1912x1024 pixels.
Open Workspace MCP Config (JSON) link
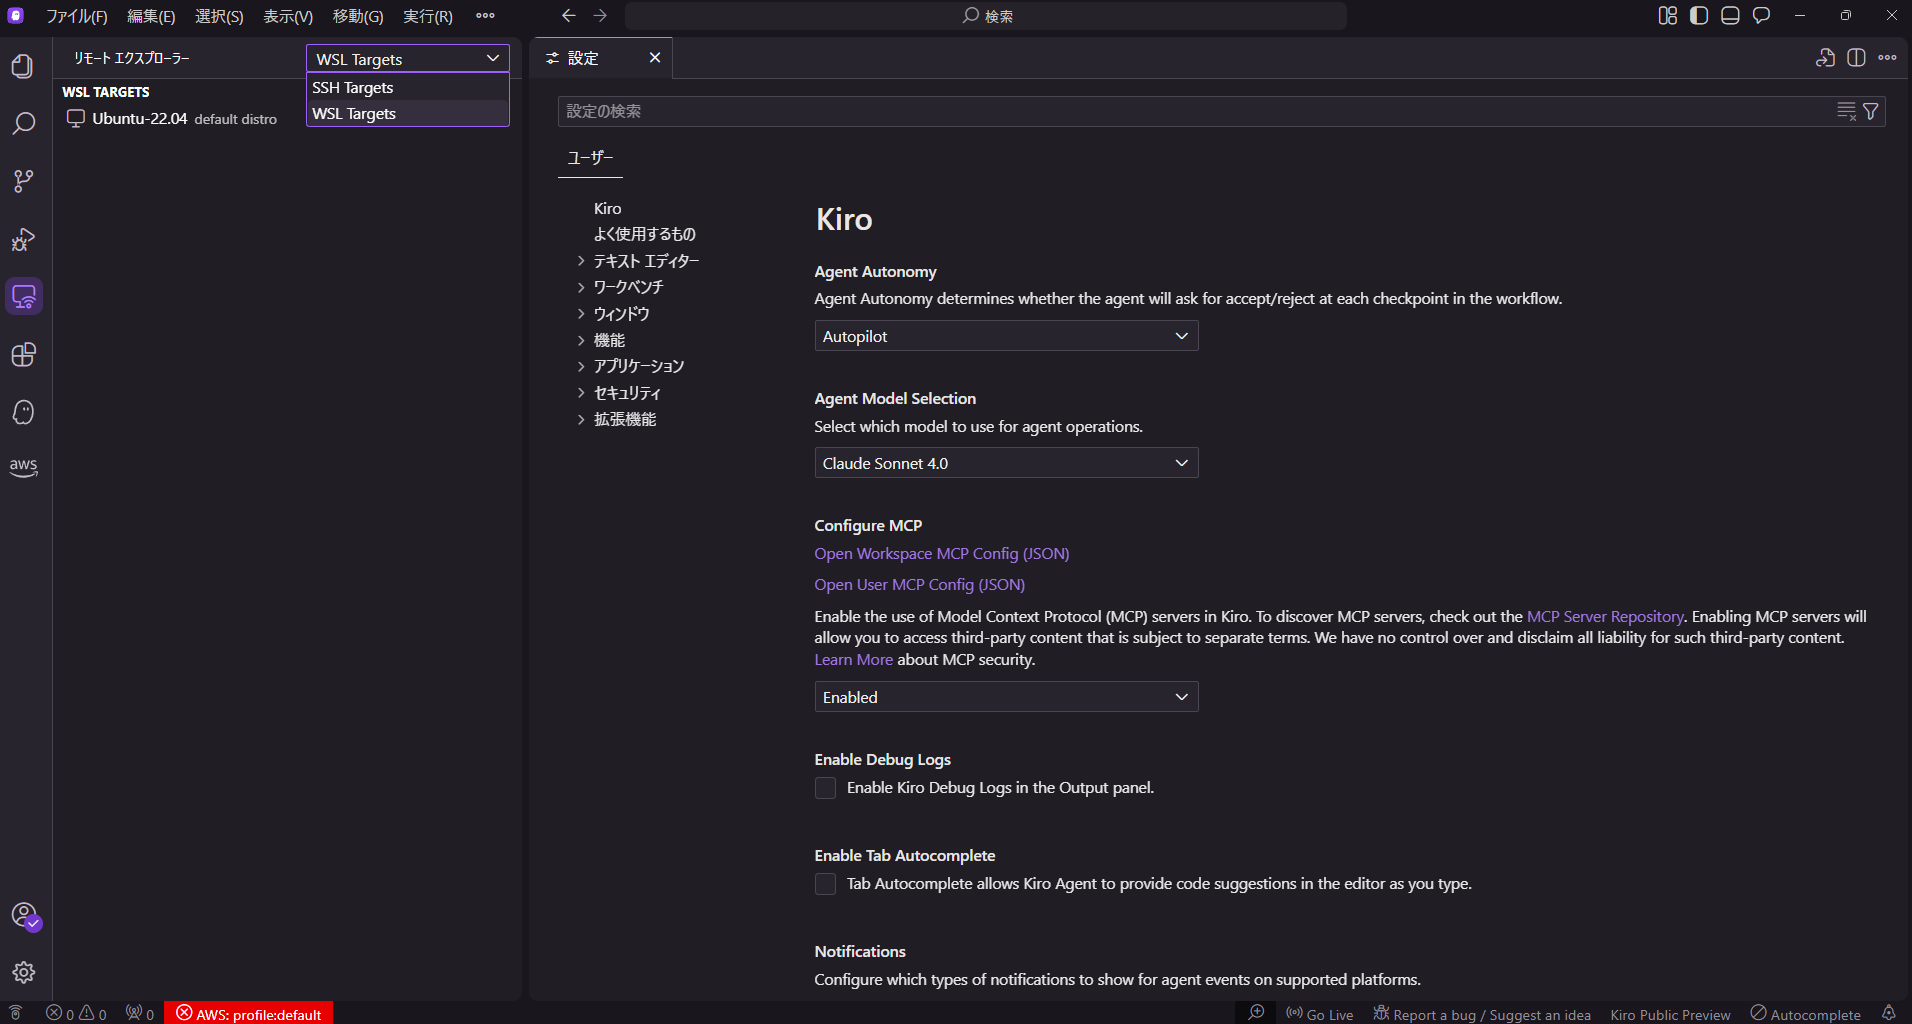click(942, 553)
